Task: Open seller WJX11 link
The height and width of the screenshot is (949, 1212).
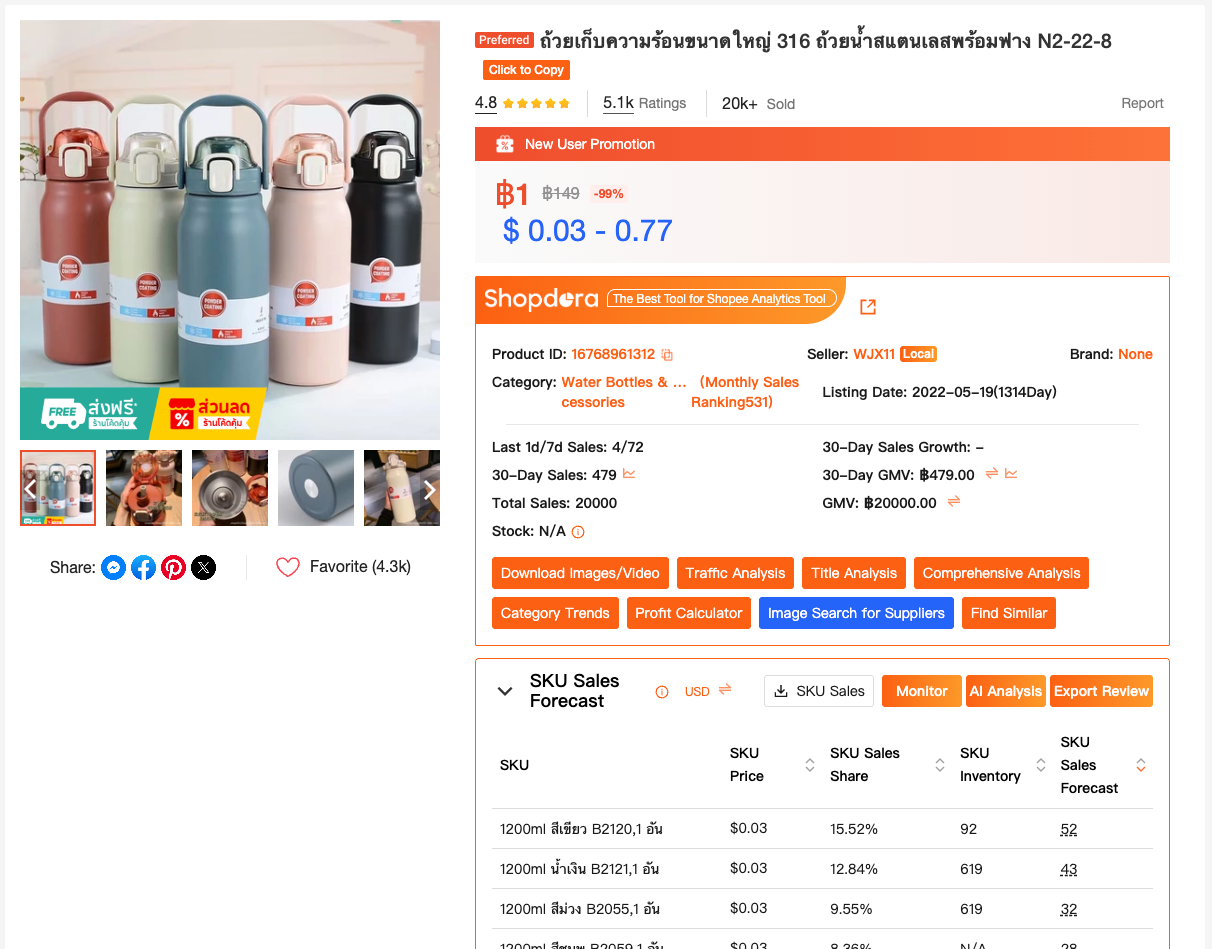Action: click(x=874, y=354)
